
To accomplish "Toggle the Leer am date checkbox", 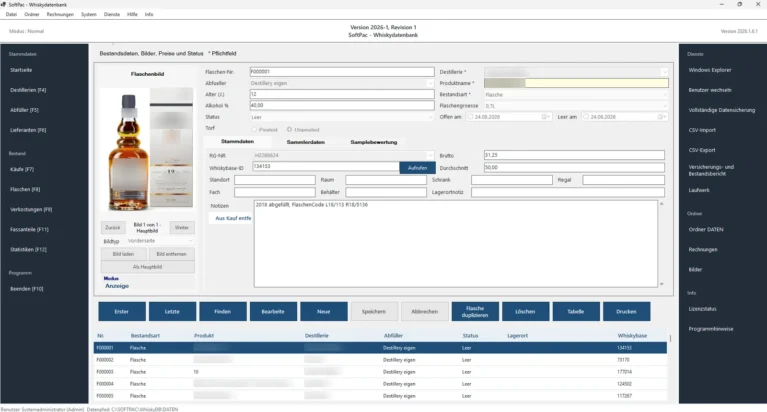I will tap(586, 117).
